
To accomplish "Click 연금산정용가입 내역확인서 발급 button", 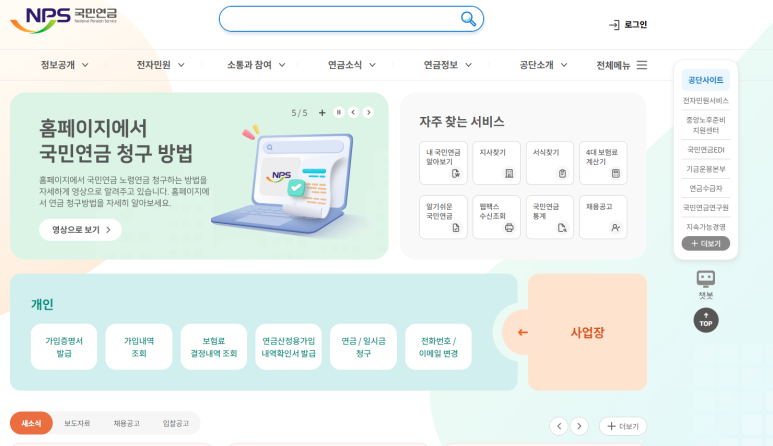I will [x=288, y=347].
